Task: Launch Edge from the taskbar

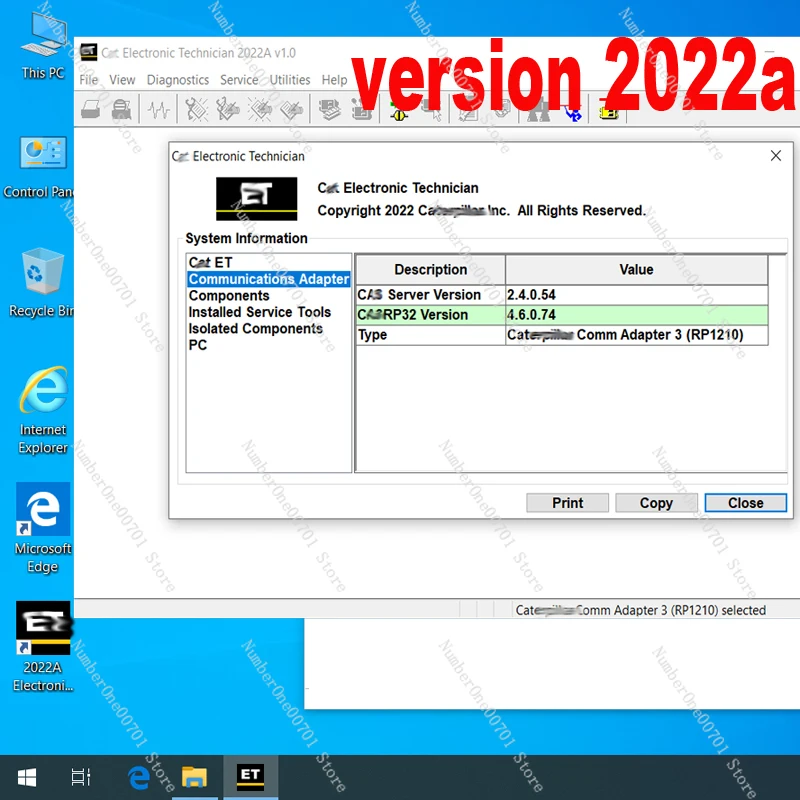Action: (x=139, y=778)
